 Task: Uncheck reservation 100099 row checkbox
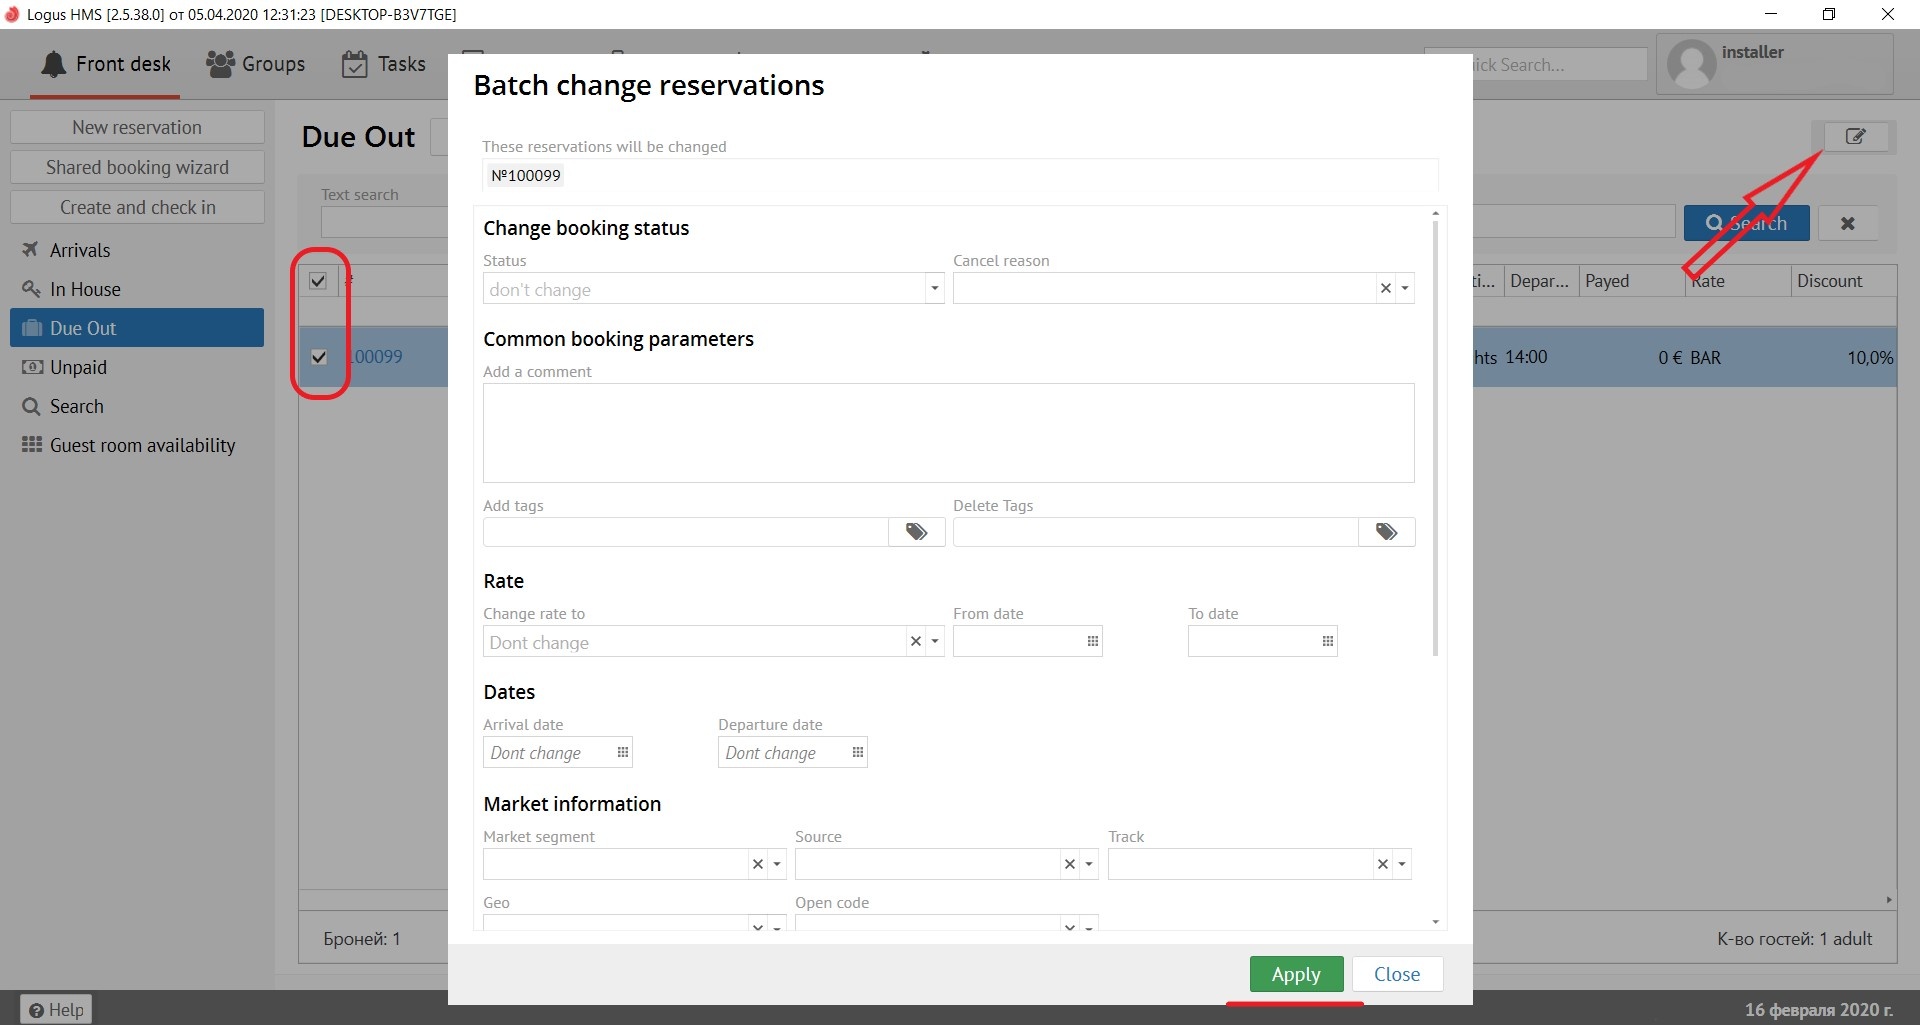click(319, 357)
